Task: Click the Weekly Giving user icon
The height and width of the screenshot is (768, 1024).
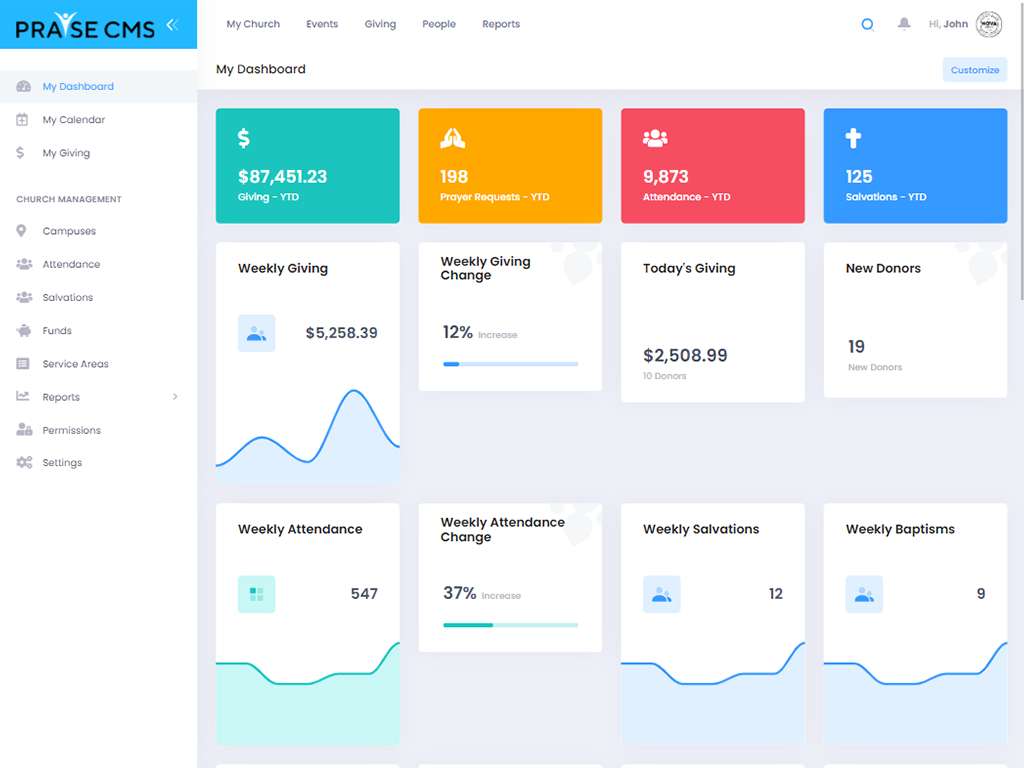Action: (x=257, y=333)
